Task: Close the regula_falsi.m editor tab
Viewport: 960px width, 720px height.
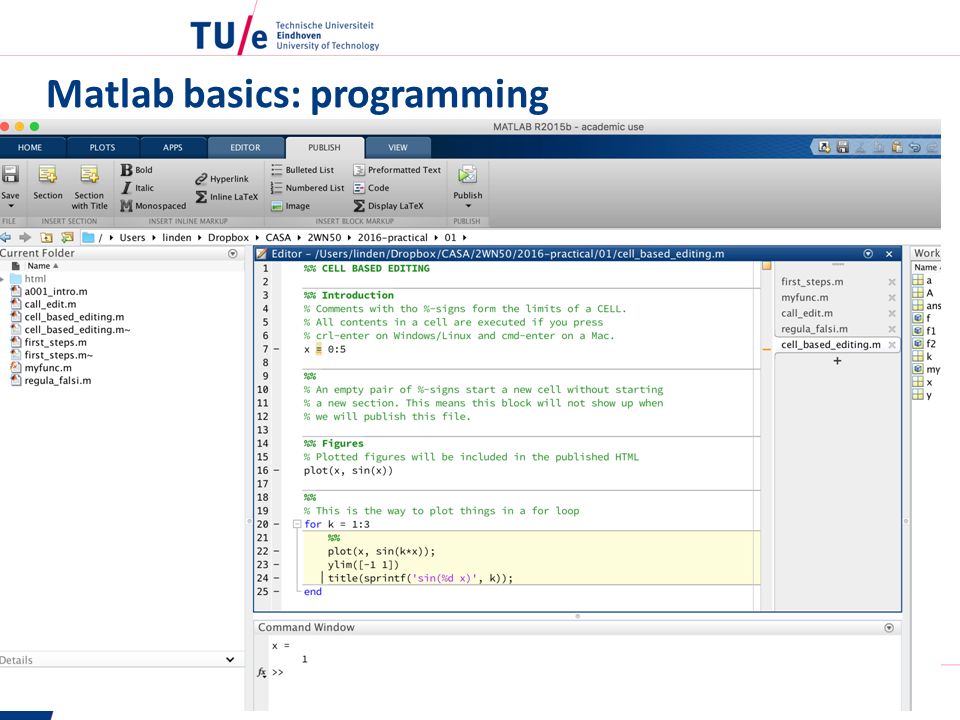Action: 892,329
